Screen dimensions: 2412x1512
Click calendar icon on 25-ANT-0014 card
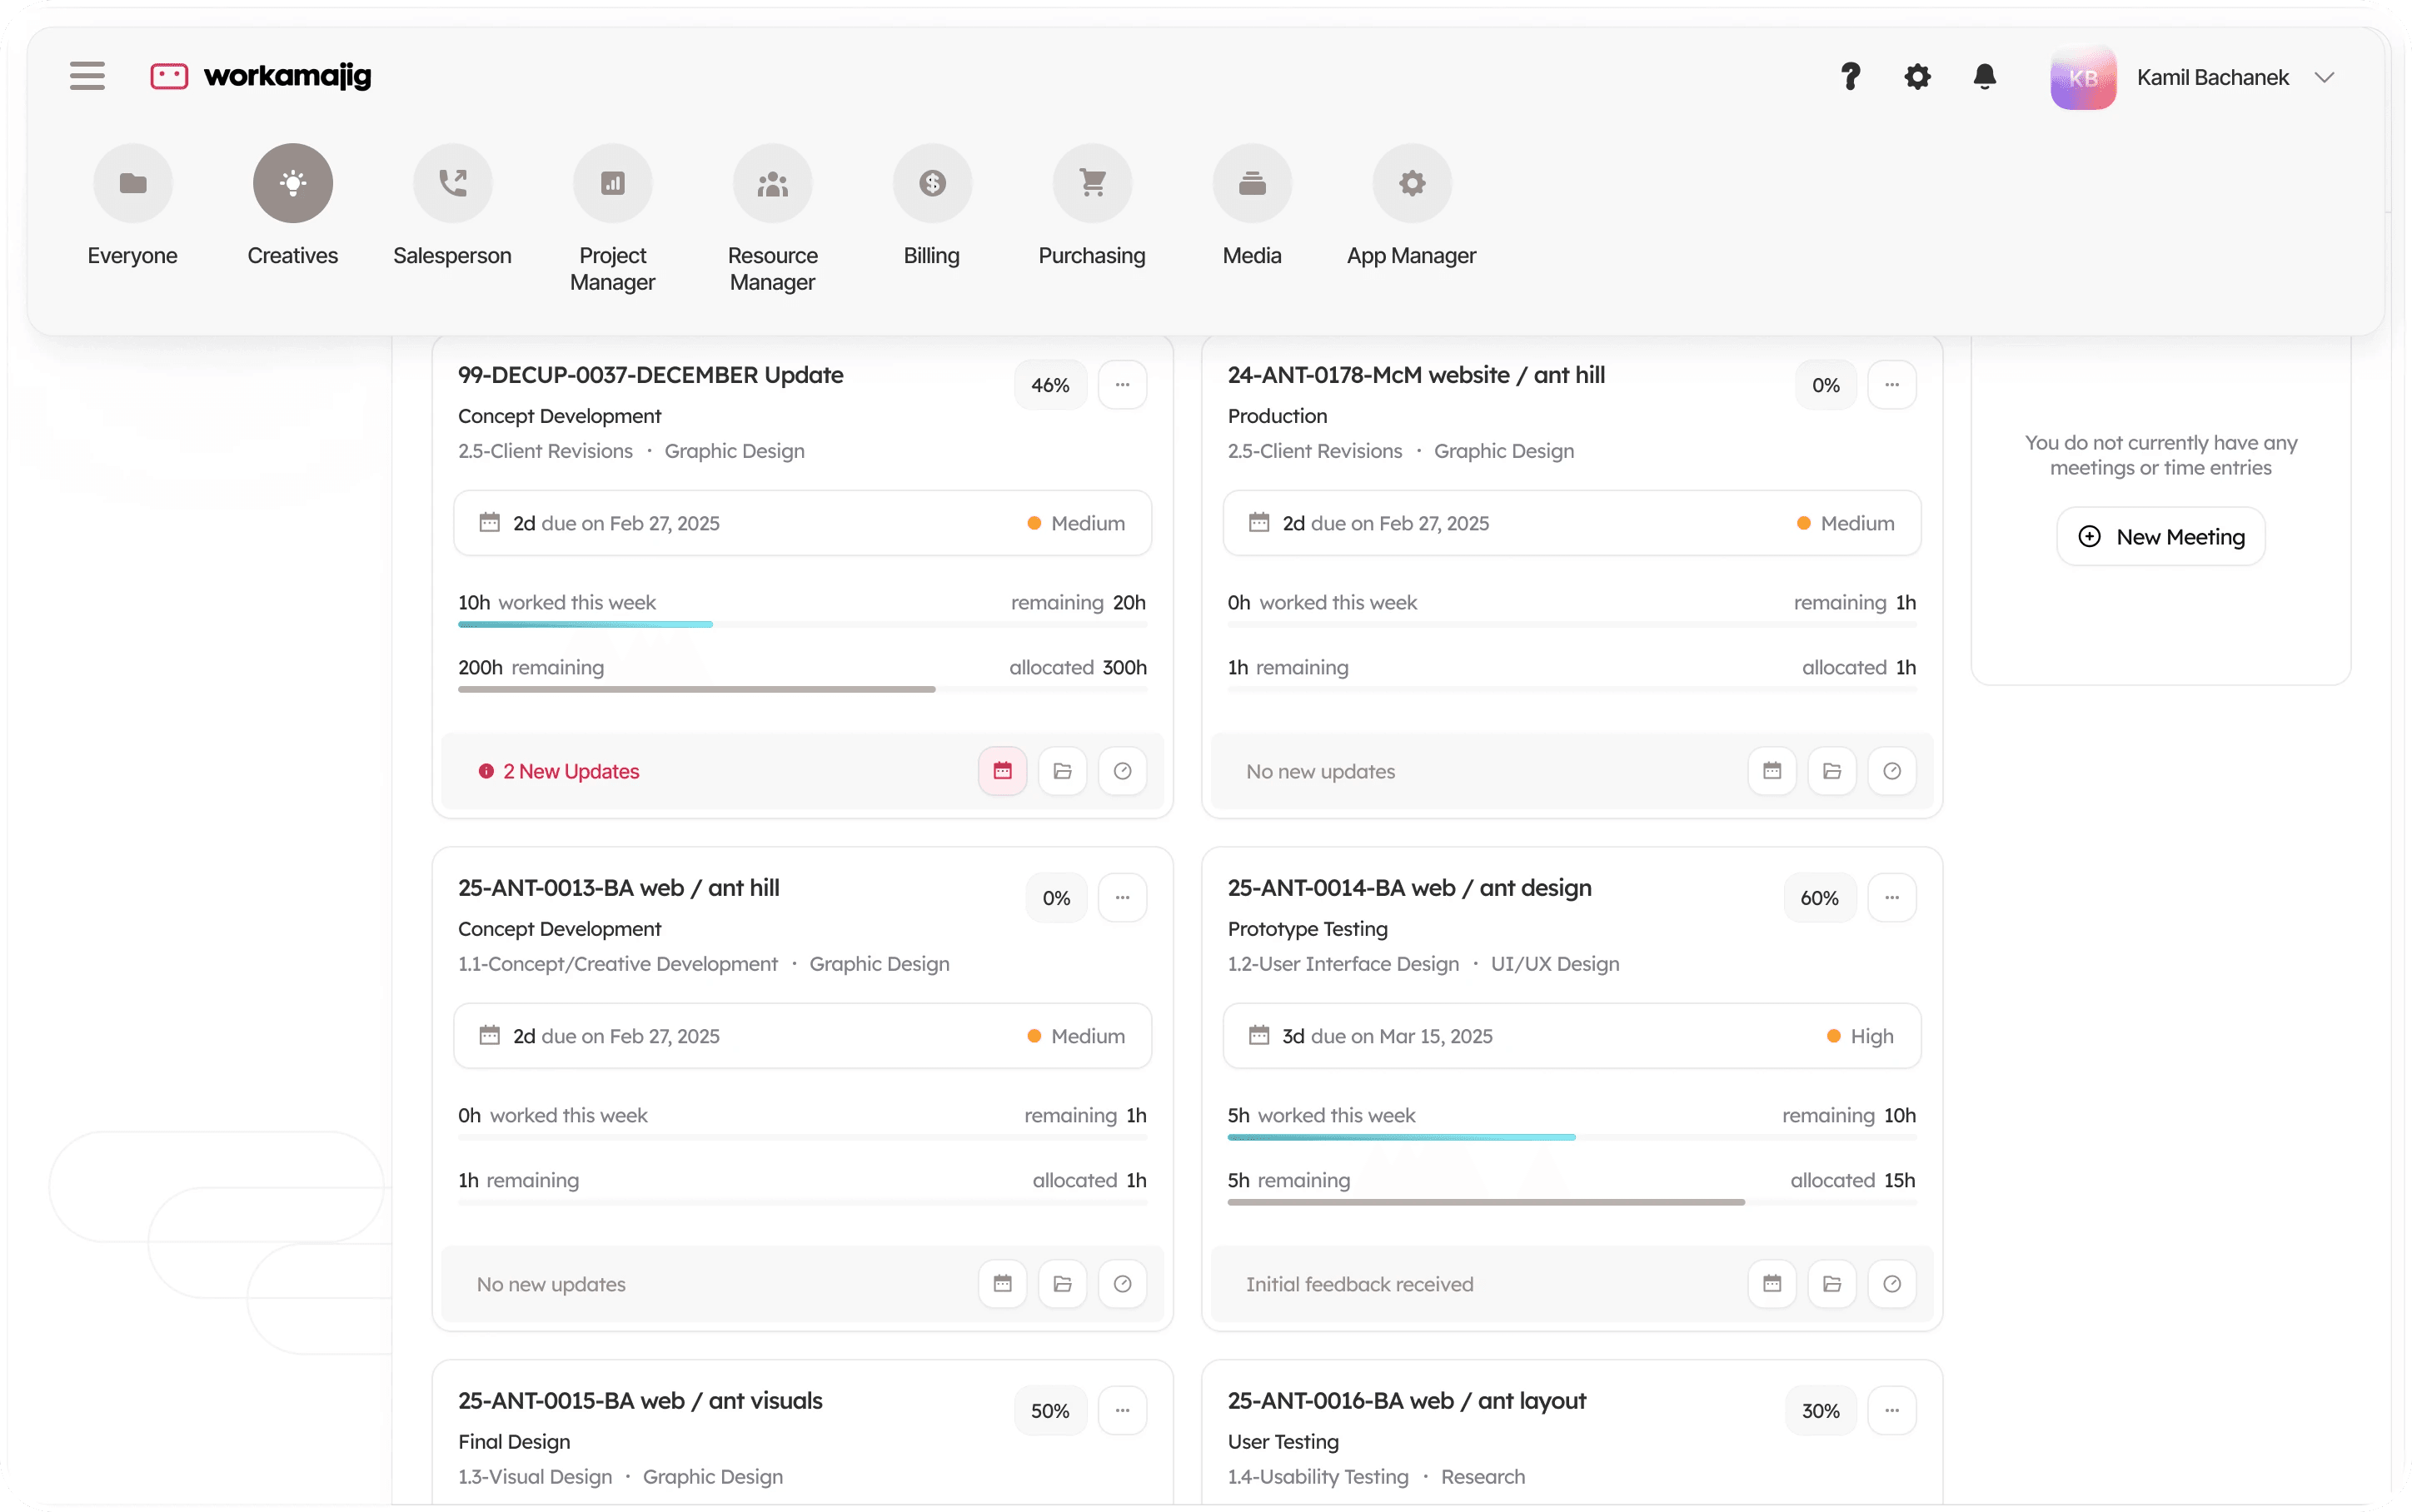[x=1772, y=1284]
